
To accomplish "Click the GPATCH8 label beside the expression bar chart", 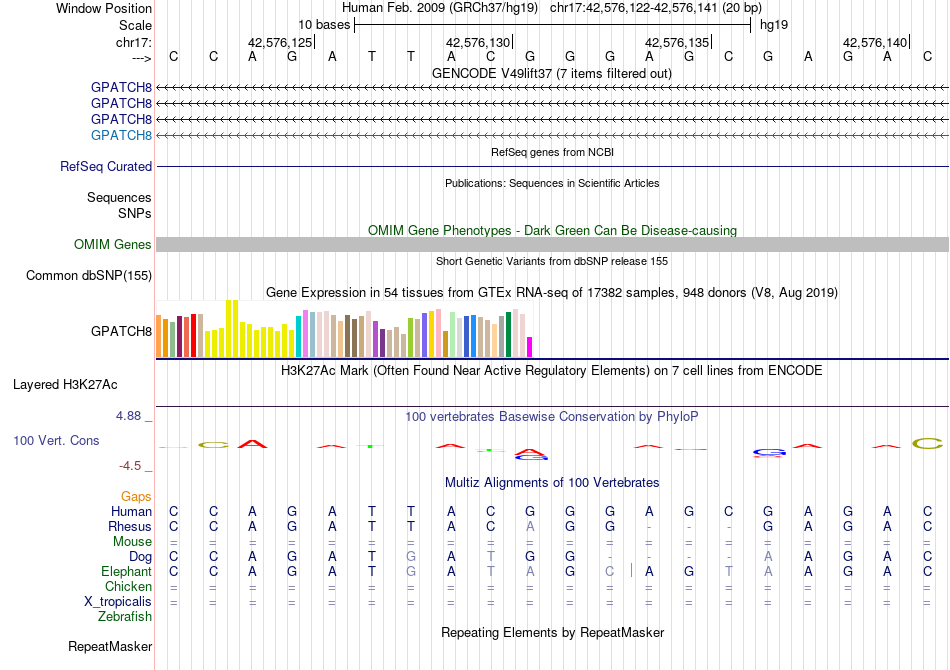I will [x=121, y=331].
